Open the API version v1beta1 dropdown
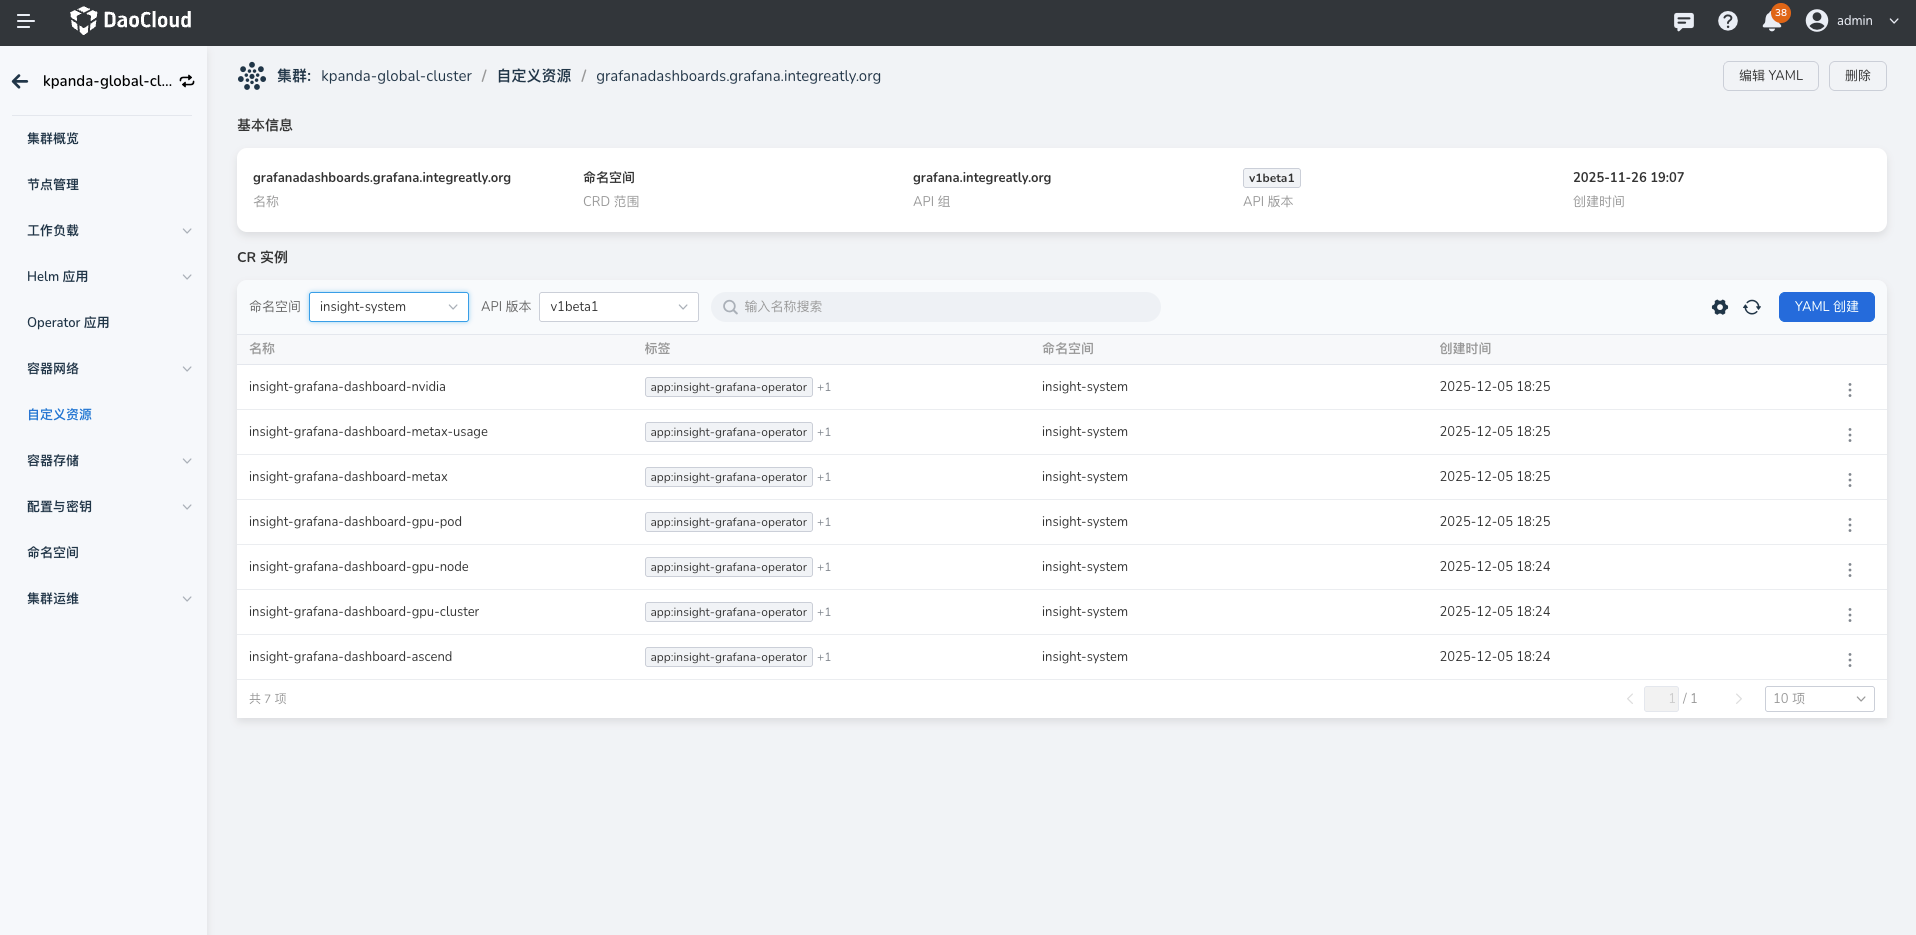1916x935 pixels. pyautogui.click(x=618, y=307)
